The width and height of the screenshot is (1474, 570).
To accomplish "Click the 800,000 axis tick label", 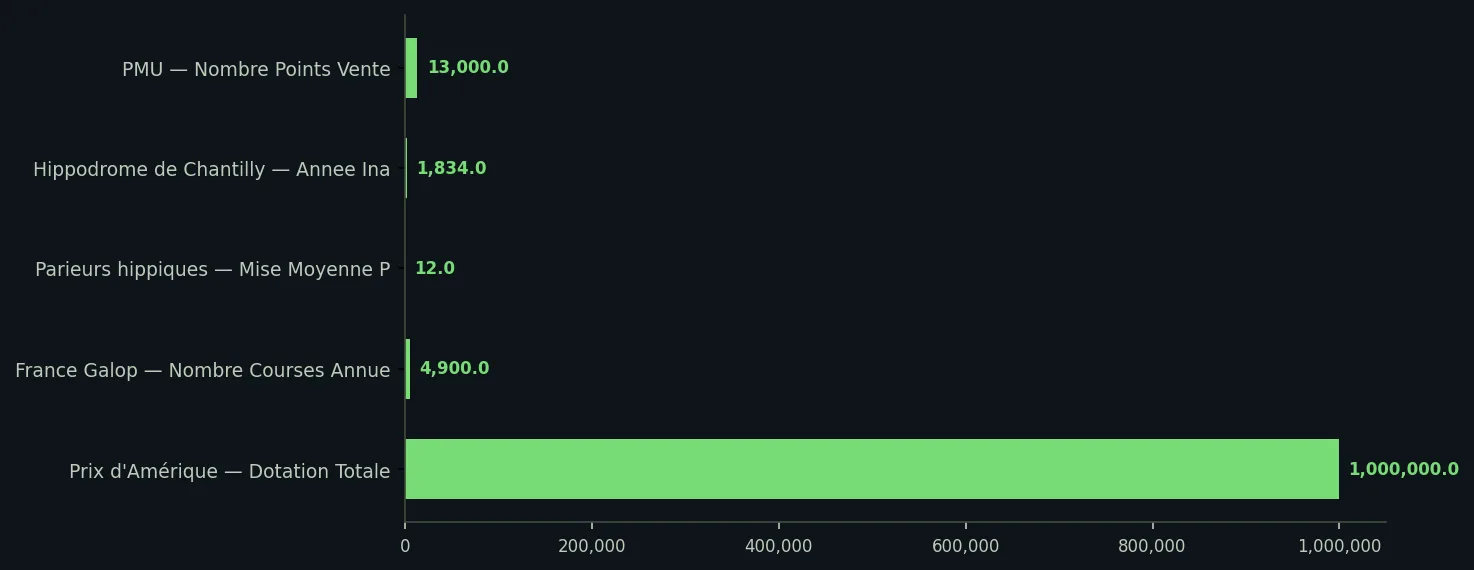I will (1152, 546).
